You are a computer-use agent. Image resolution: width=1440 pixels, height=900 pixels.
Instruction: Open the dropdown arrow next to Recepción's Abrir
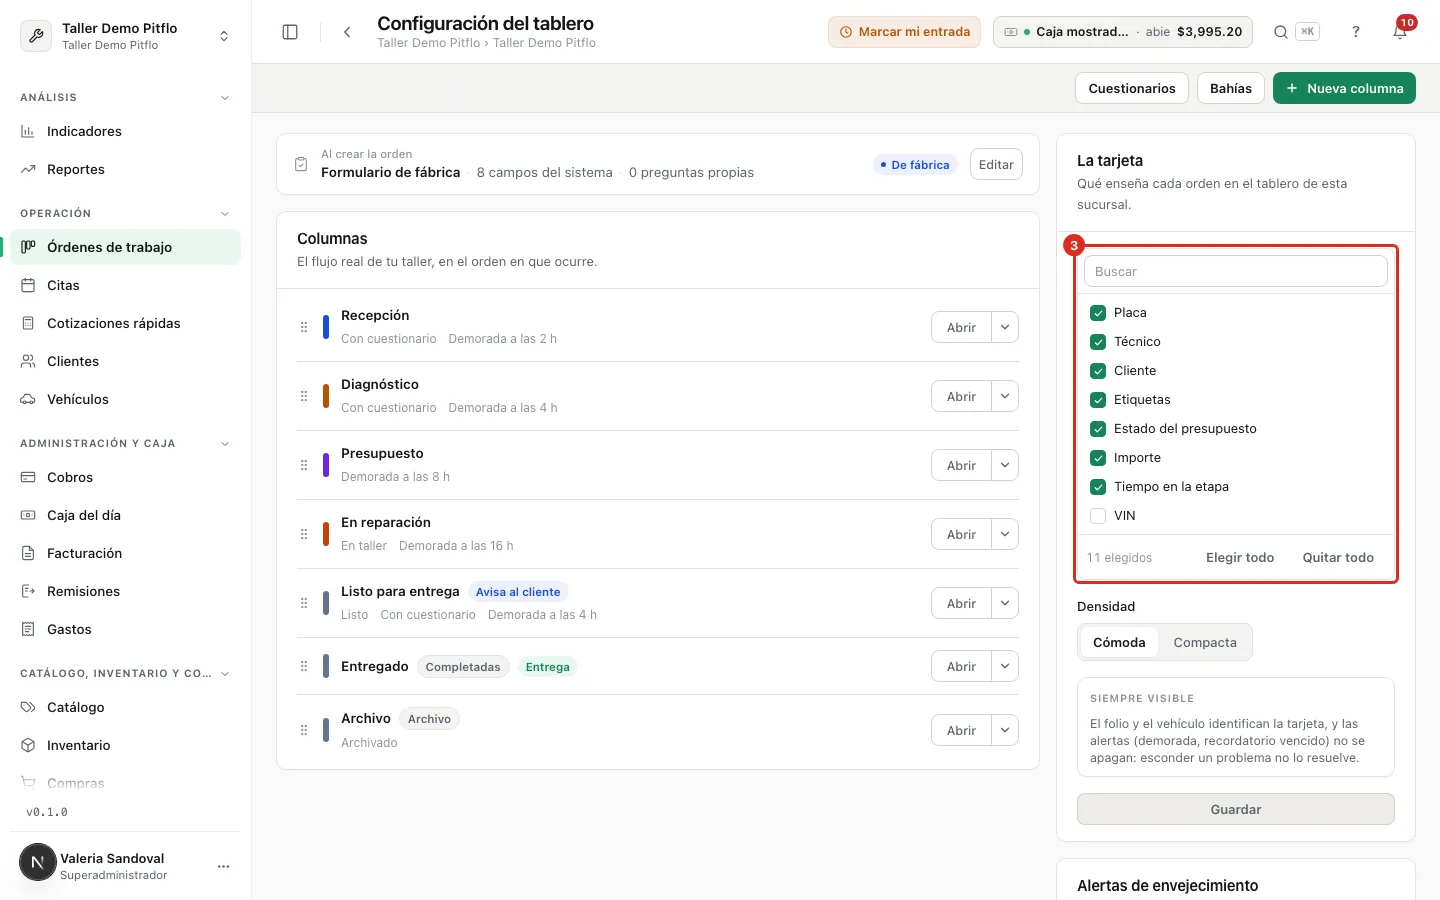1005,327
